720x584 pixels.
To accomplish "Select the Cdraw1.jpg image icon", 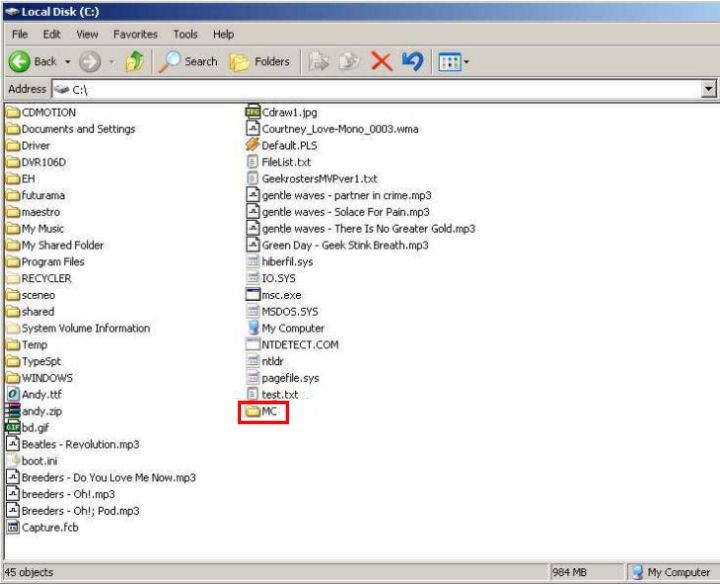I will tap(253, 112).
